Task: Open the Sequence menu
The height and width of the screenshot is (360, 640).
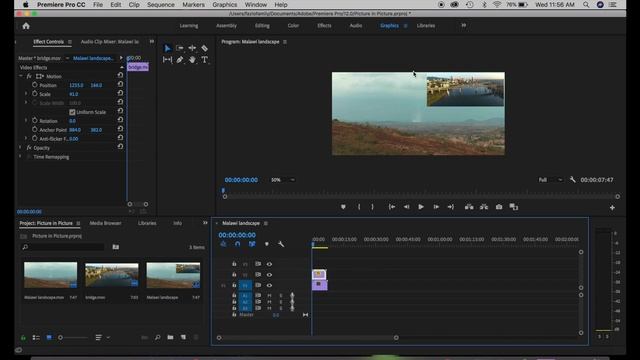Action: pyautogui.click(x=160, y=5)
